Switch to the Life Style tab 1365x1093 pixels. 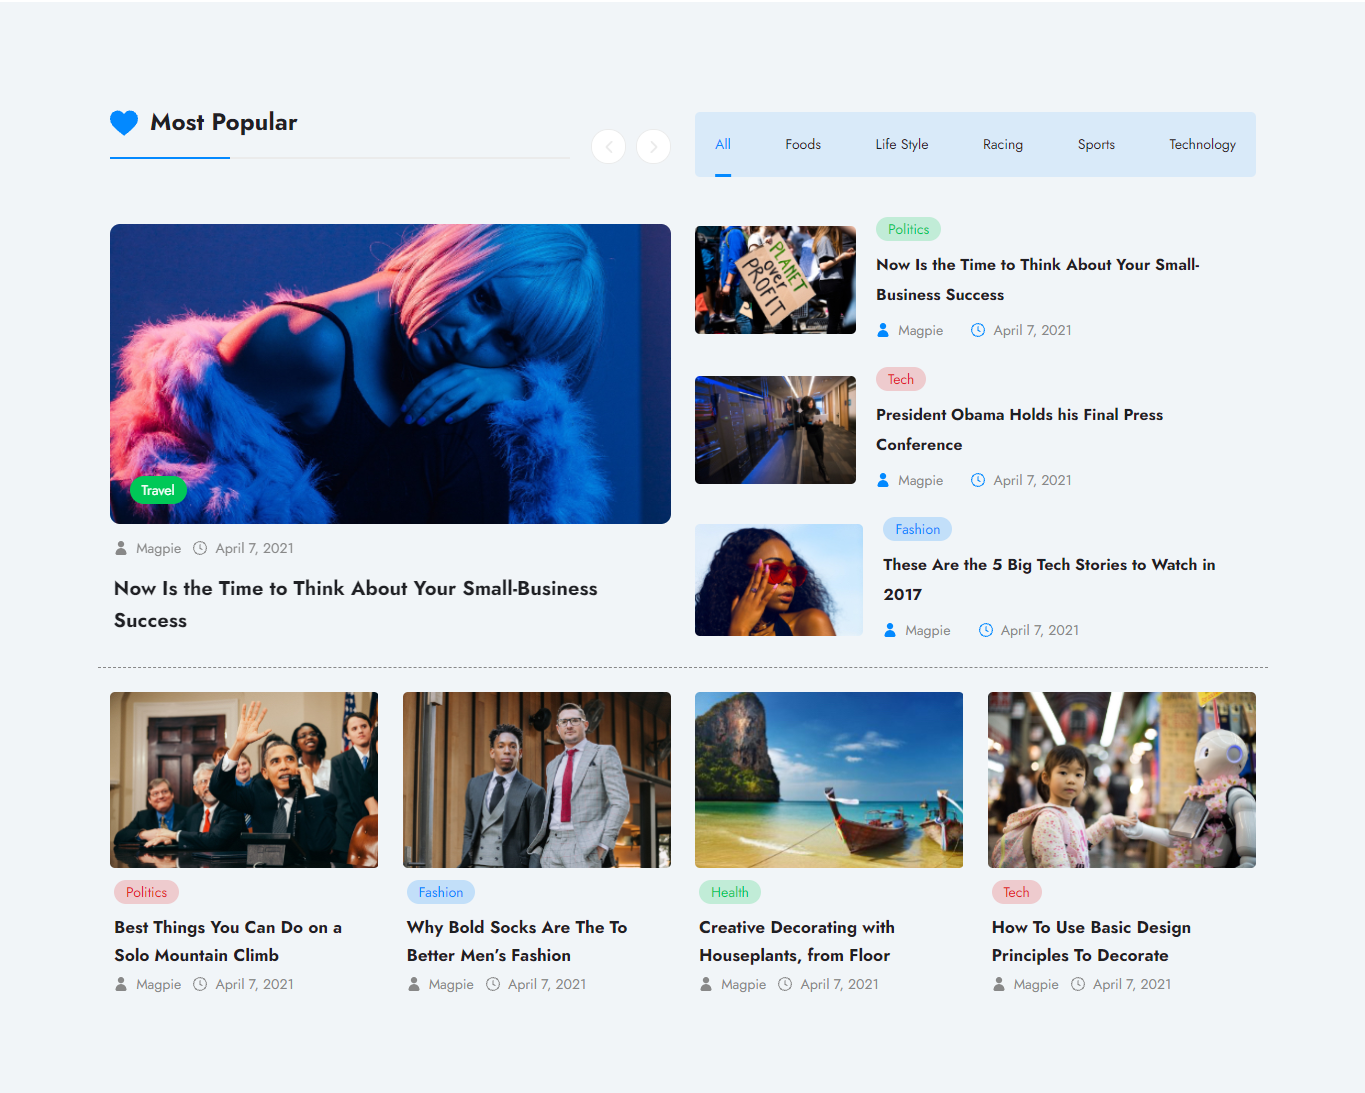901,144
